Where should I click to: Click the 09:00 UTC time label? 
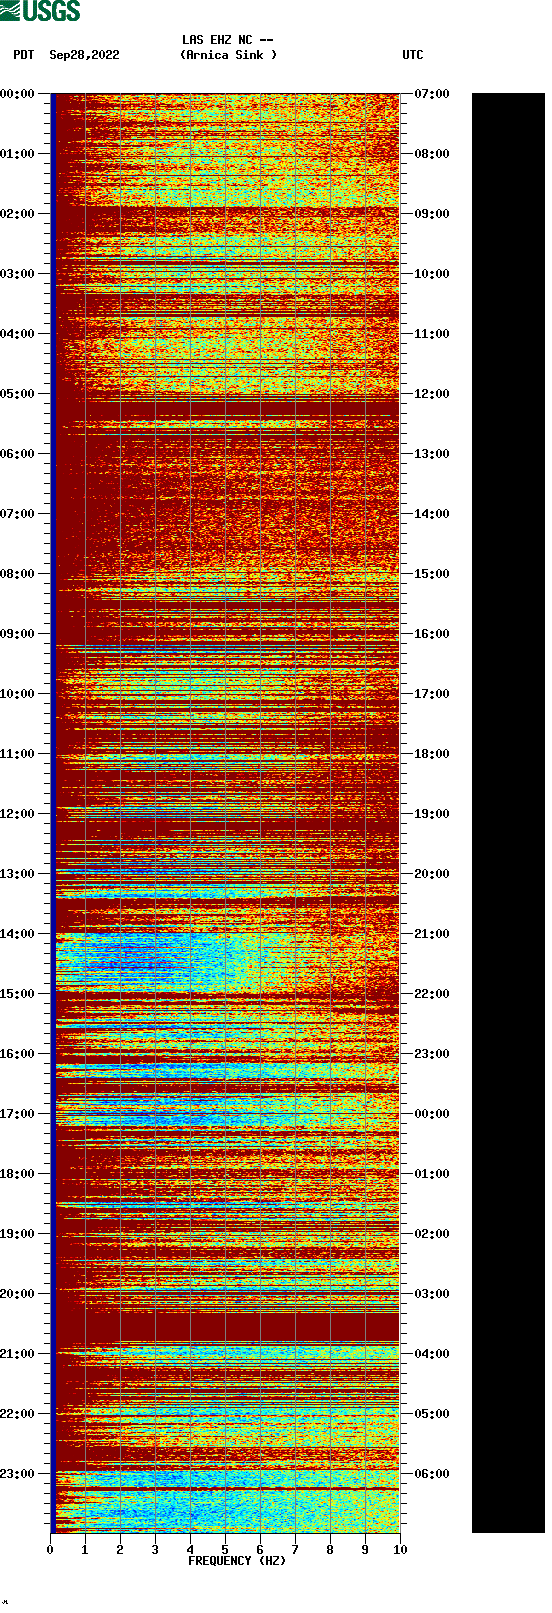click(432, 214)
